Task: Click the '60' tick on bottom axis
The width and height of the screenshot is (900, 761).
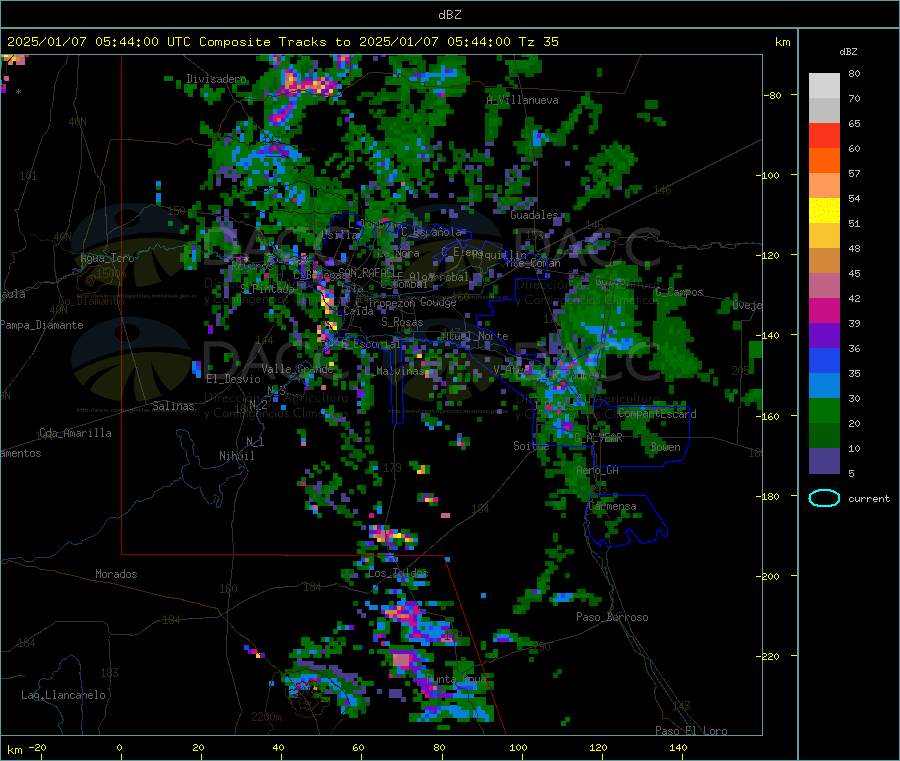Action: pos(358,747)
